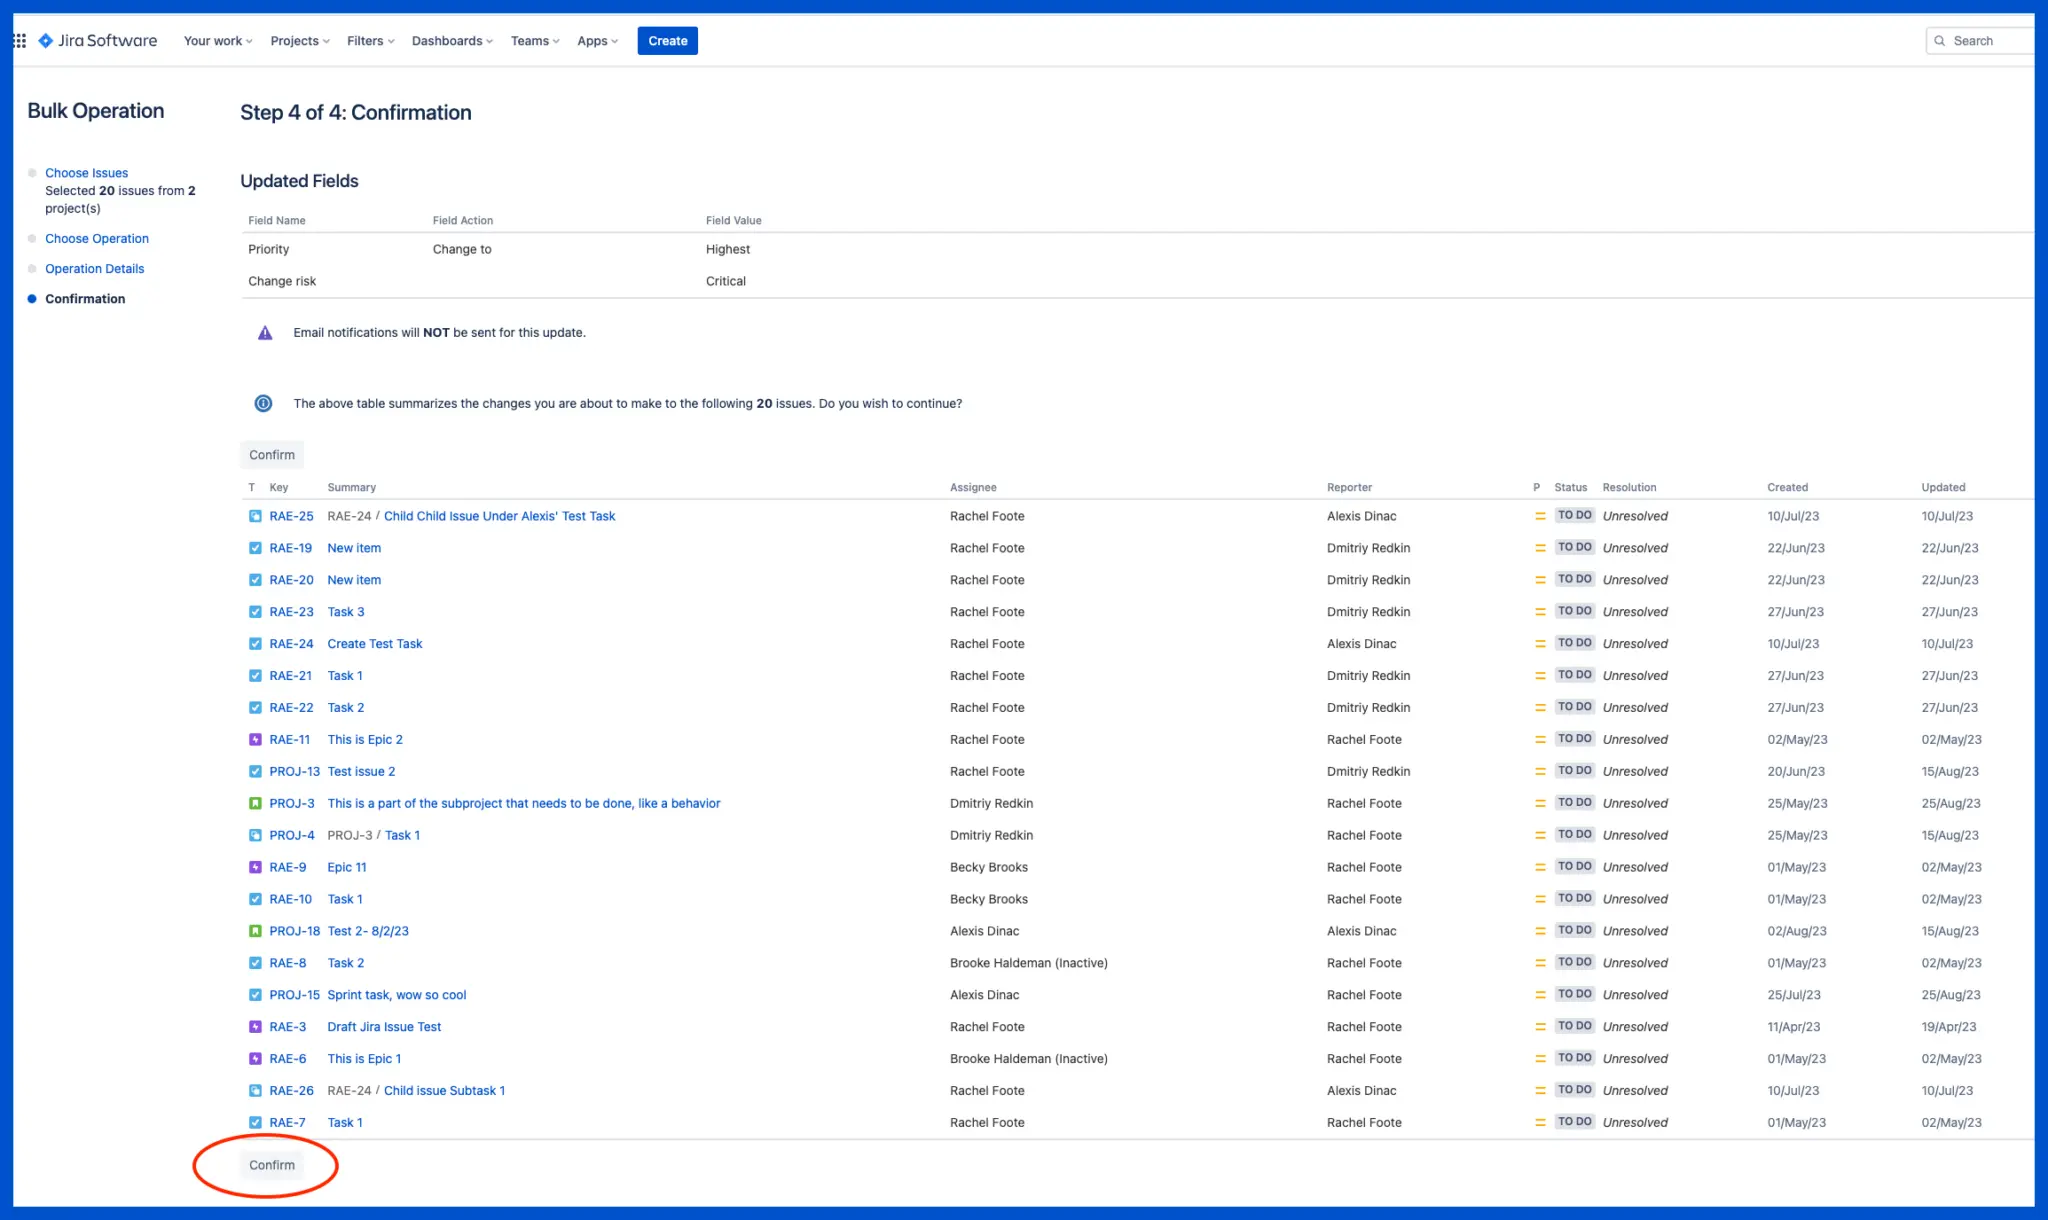Expand the Dashboards navigation dropdown
Image resolution: width=2048 pixels, height=1220 pixels.
pyautogui.click(x=452, y=41)
